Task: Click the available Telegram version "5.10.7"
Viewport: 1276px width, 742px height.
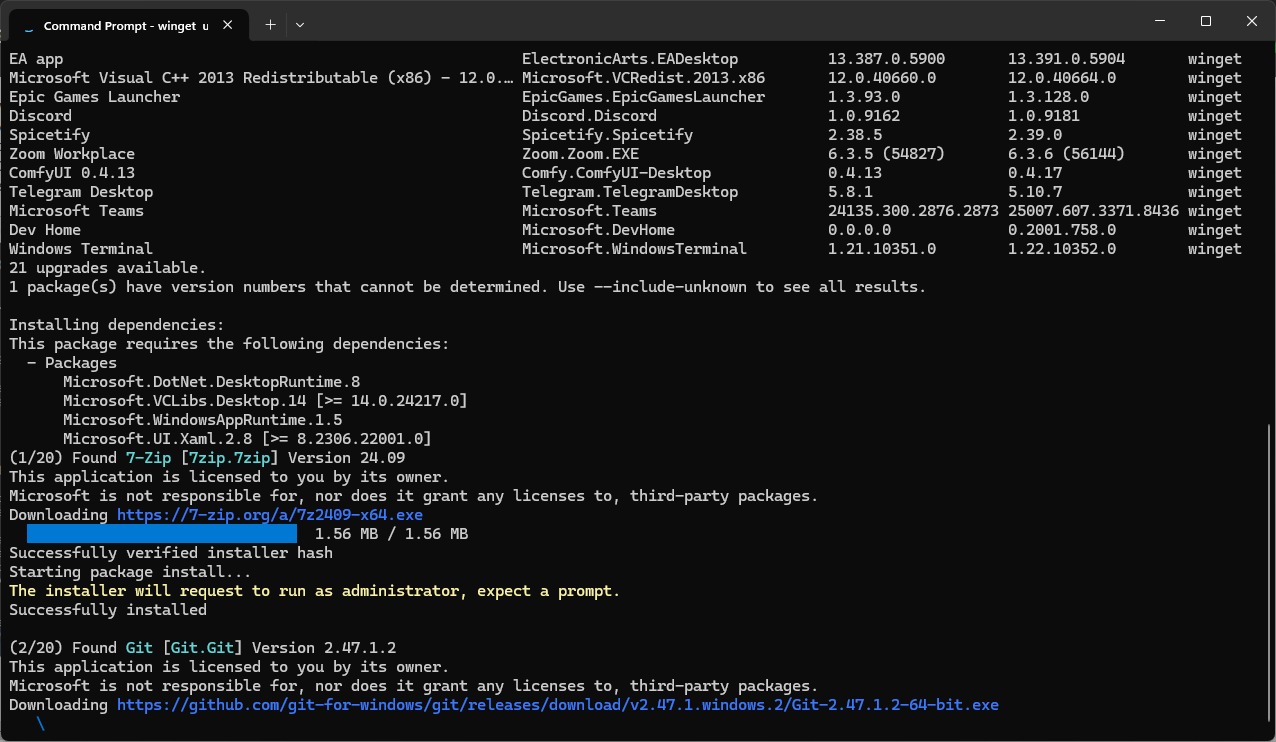Action: [x=1035, y=192]
